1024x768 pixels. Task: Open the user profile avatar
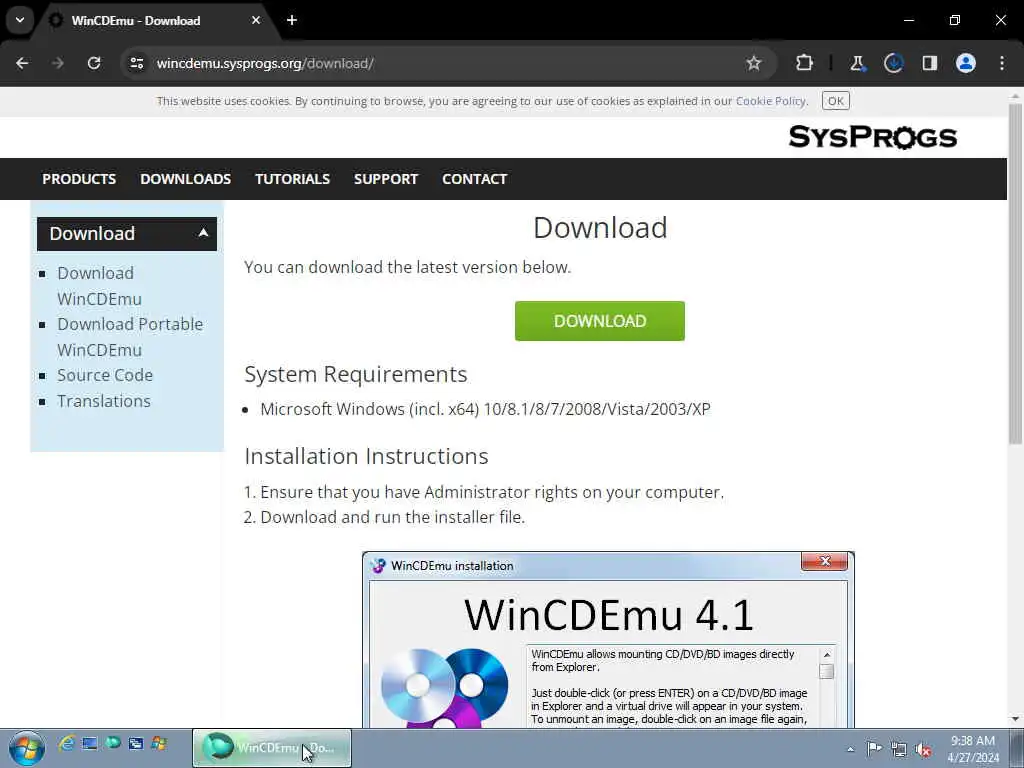(966, 63)
